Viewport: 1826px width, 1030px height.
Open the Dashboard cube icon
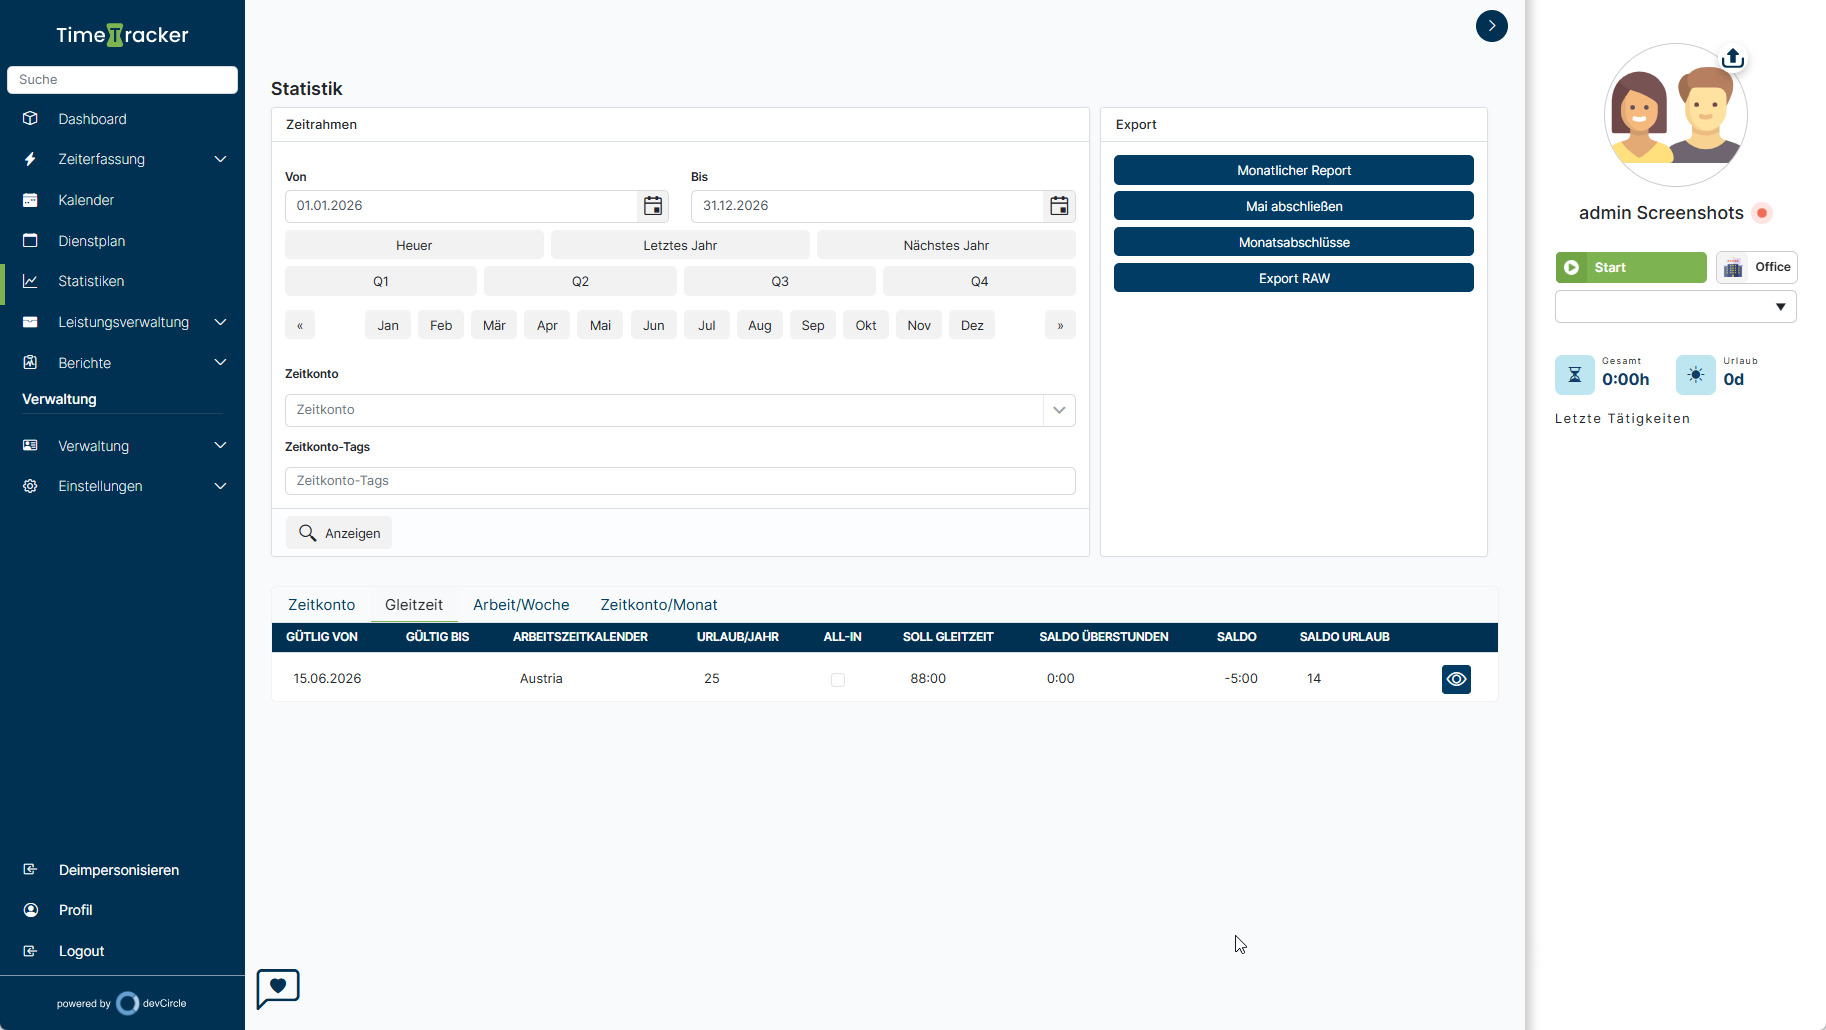coord(30,118)
